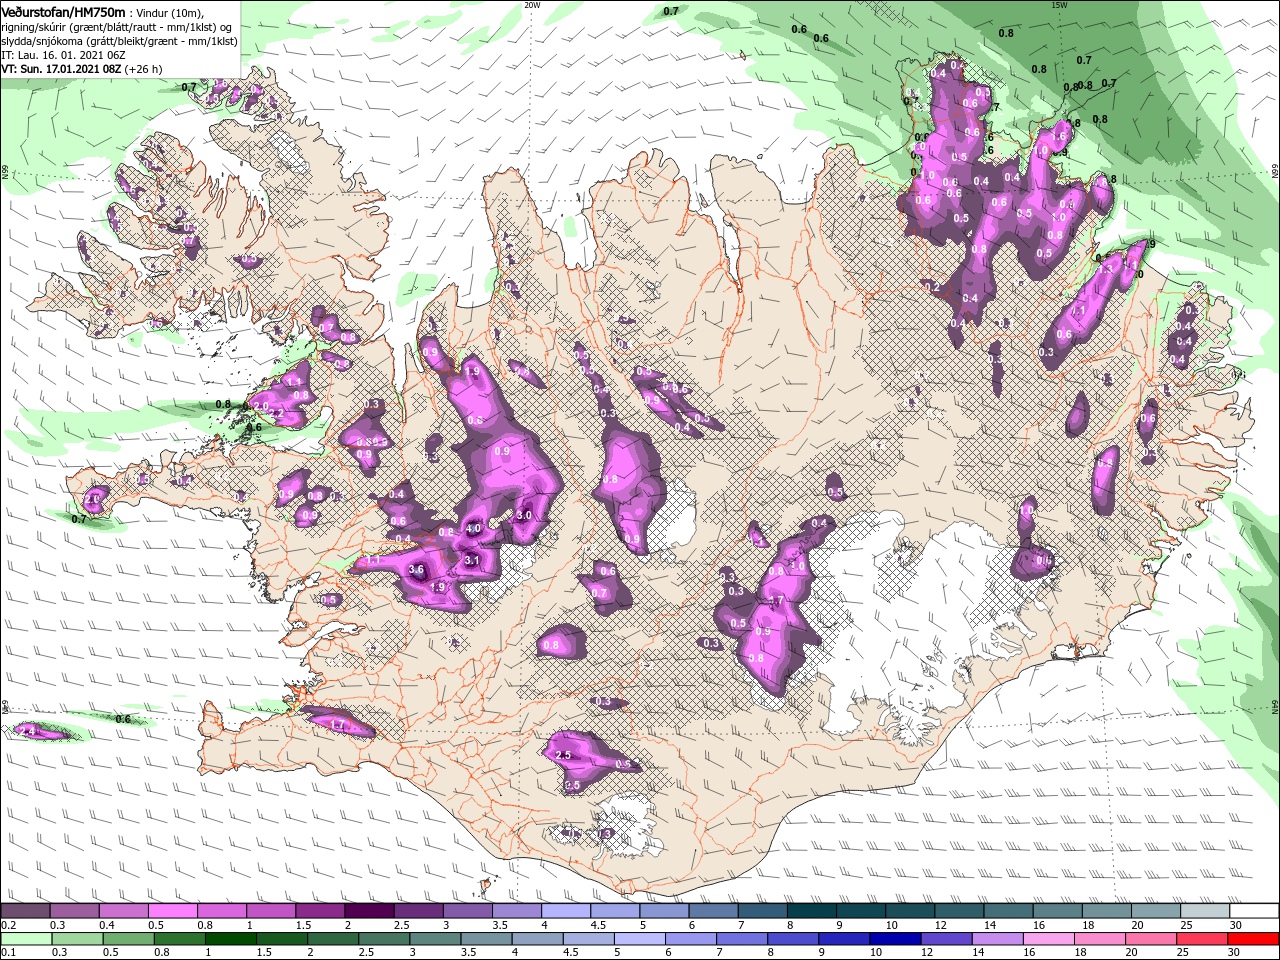Select the dark teal 8 swatch in the snow legend
The height and width of the screenshot is (960, 1280).
point(811,910)
